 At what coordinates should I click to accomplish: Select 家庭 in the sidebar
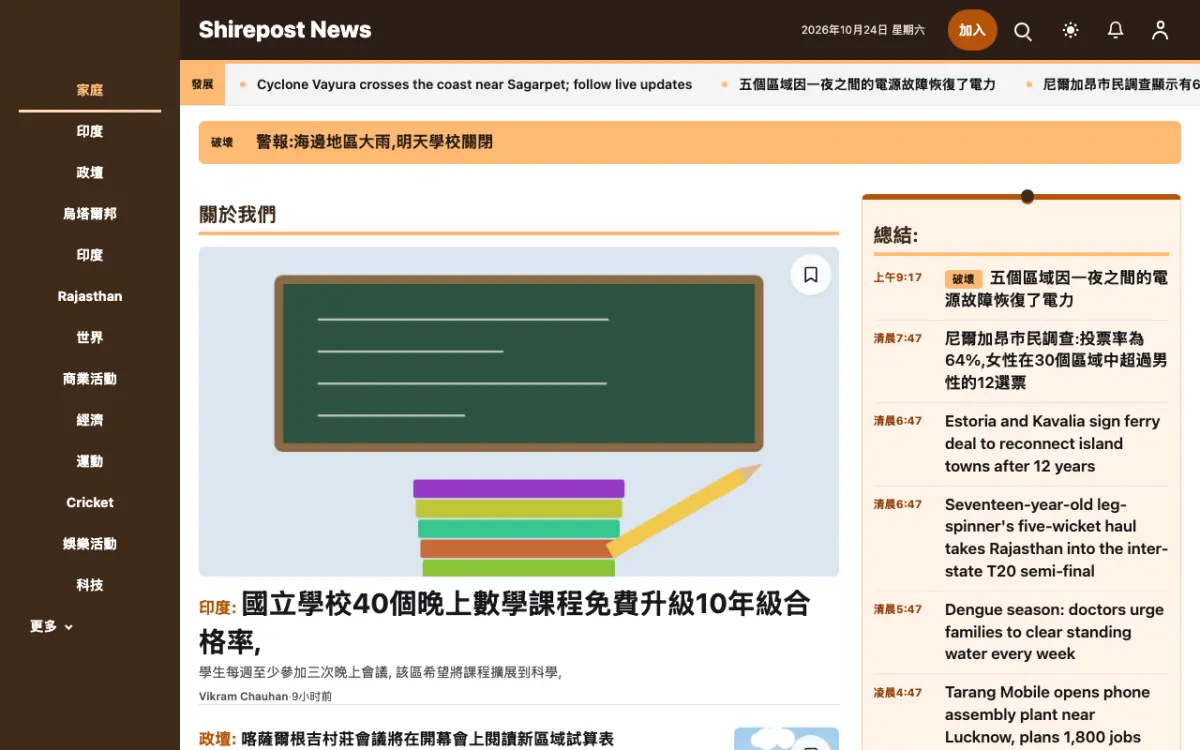90,90
